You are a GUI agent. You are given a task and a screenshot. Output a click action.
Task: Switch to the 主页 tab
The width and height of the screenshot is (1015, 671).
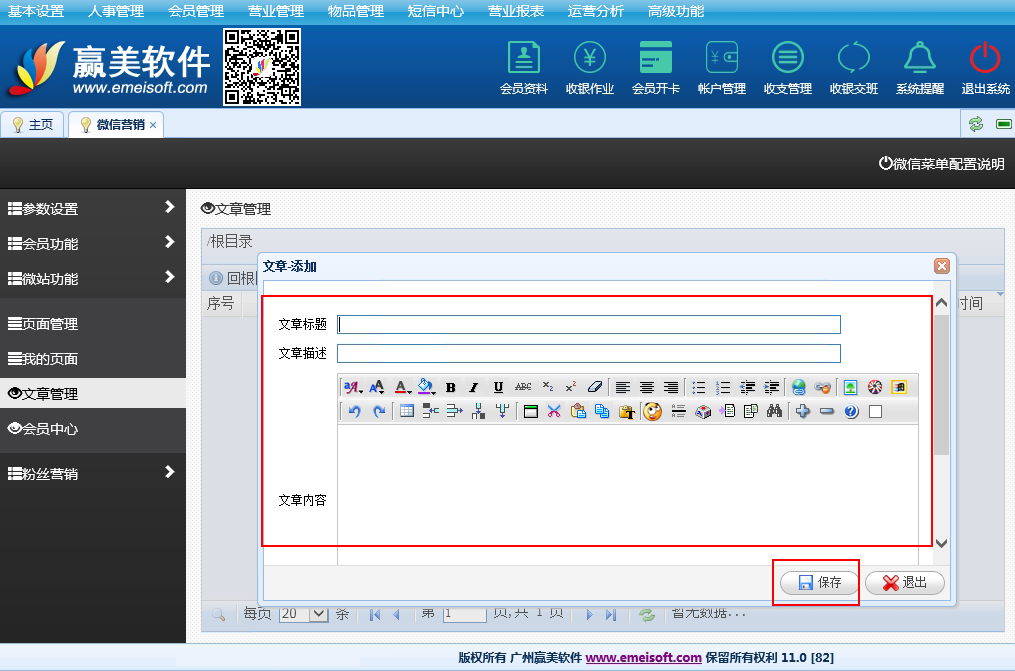(33, 125)
